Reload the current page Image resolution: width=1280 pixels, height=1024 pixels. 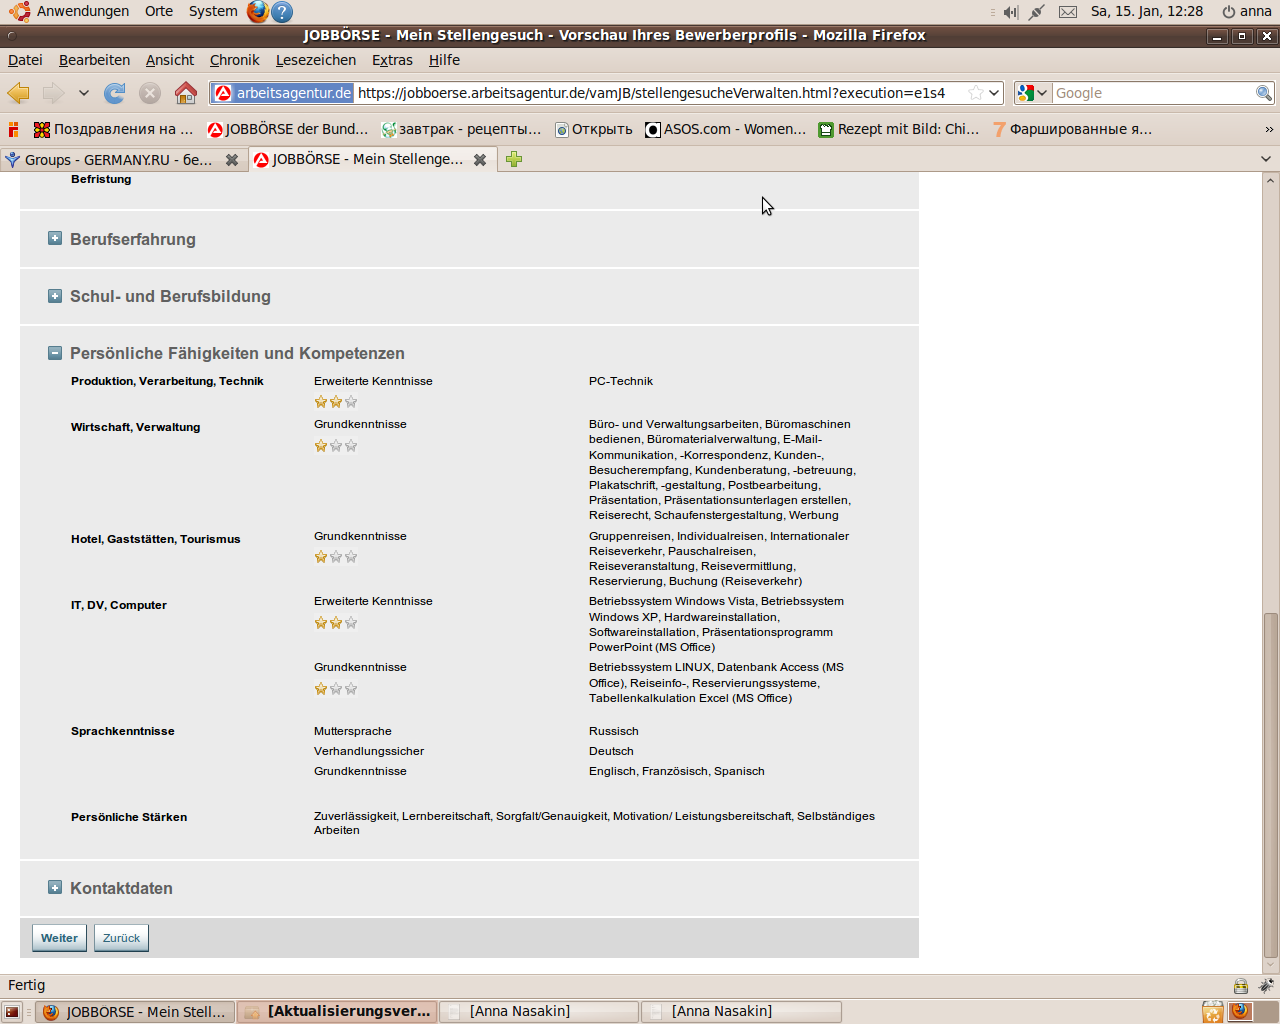[x=115, y=93]
